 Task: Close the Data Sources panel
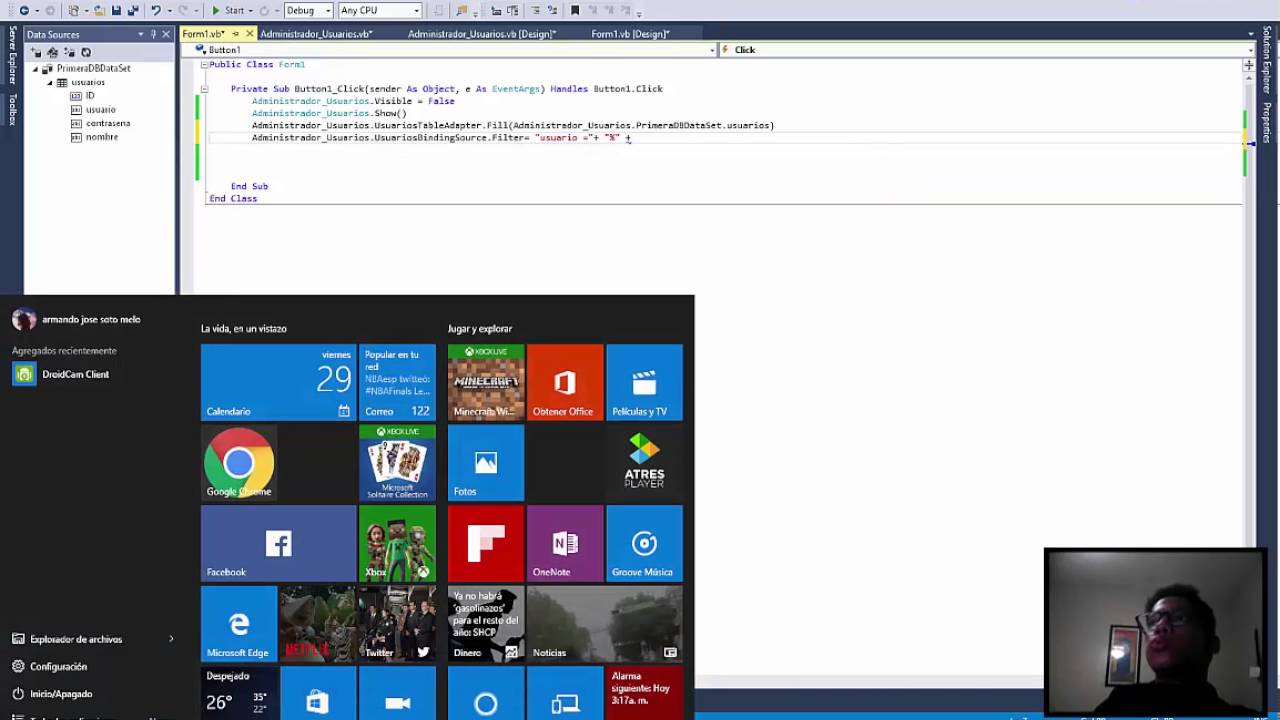point(166,34)
